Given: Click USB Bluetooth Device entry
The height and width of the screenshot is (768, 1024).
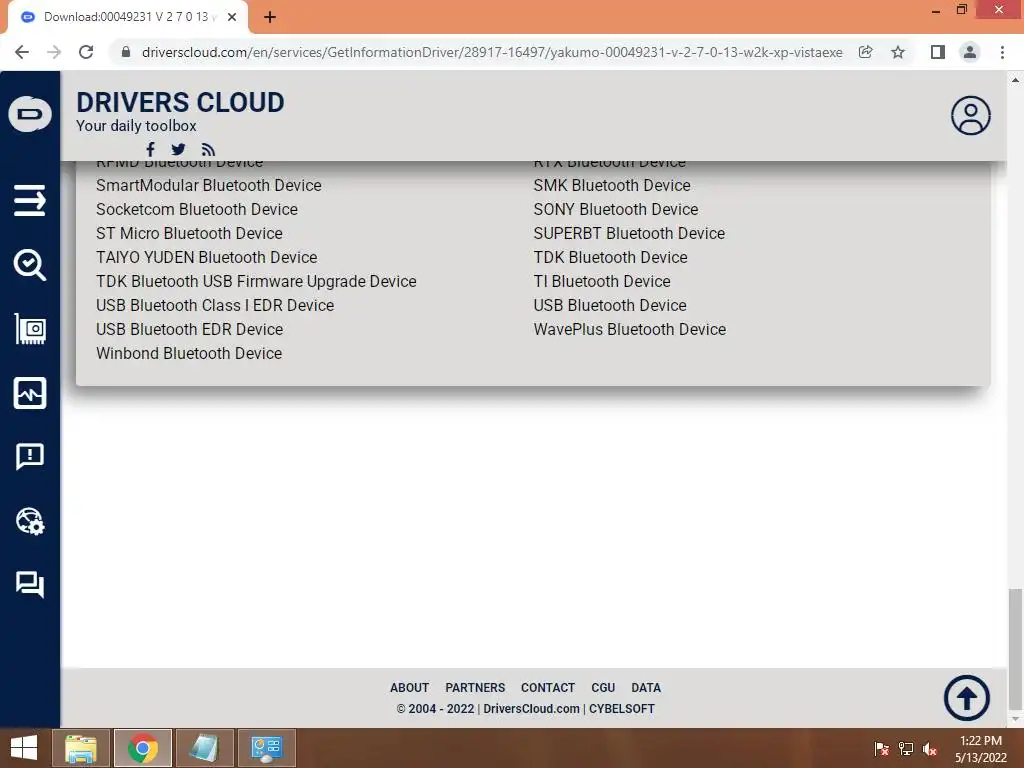Looking at the screenshot, I should [x=610, y=306].
